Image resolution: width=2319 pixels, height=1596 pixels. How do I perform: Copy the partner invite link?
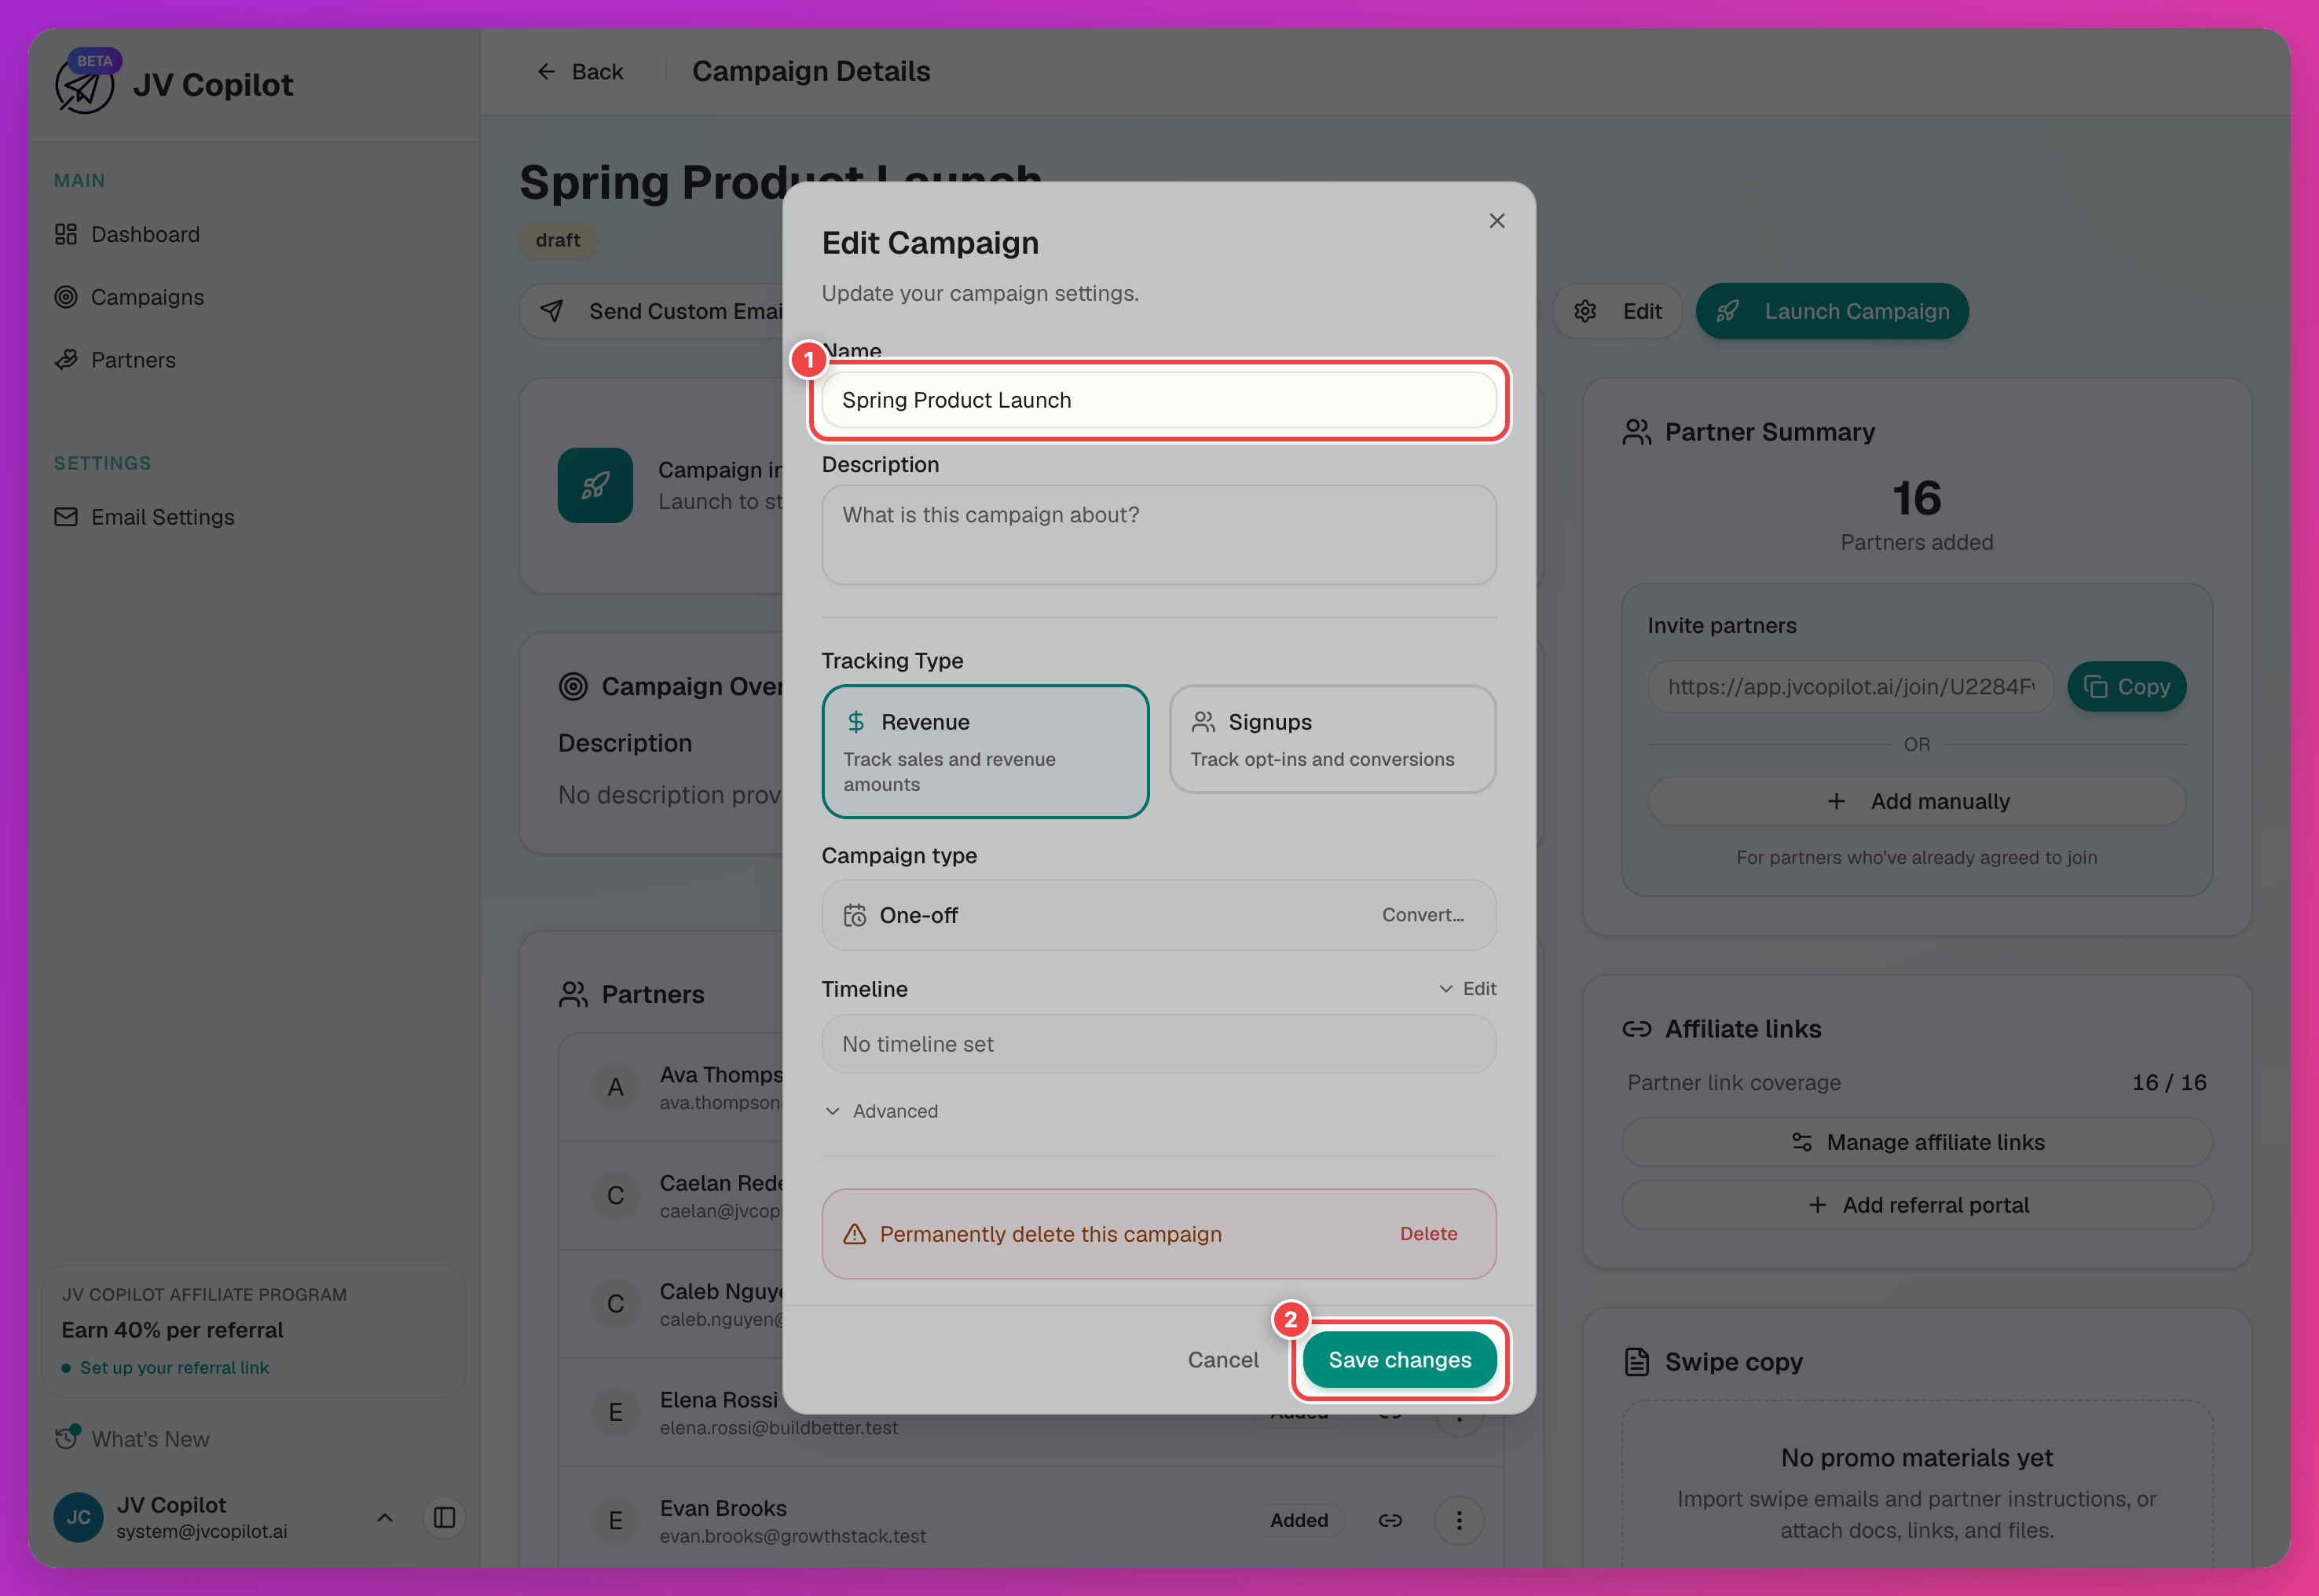pyautogui.click(x=2126, y=687)
